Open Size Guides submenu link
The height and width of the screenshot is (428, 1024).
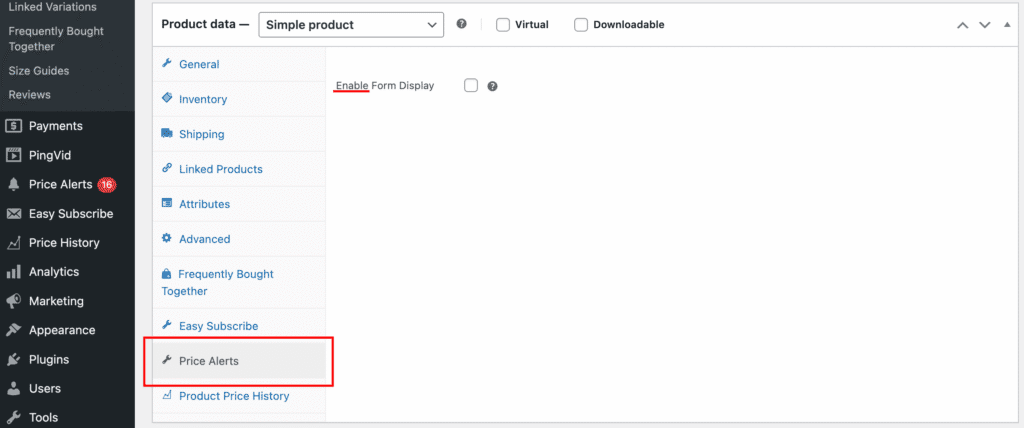[38, 71]
